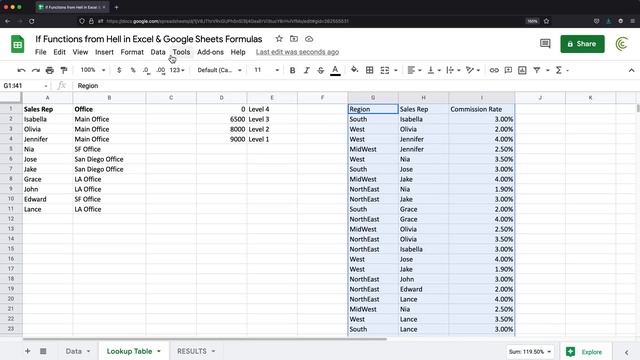Insert a chart
The height and width of the screenshot is (360, 640).
pos(522,70)
